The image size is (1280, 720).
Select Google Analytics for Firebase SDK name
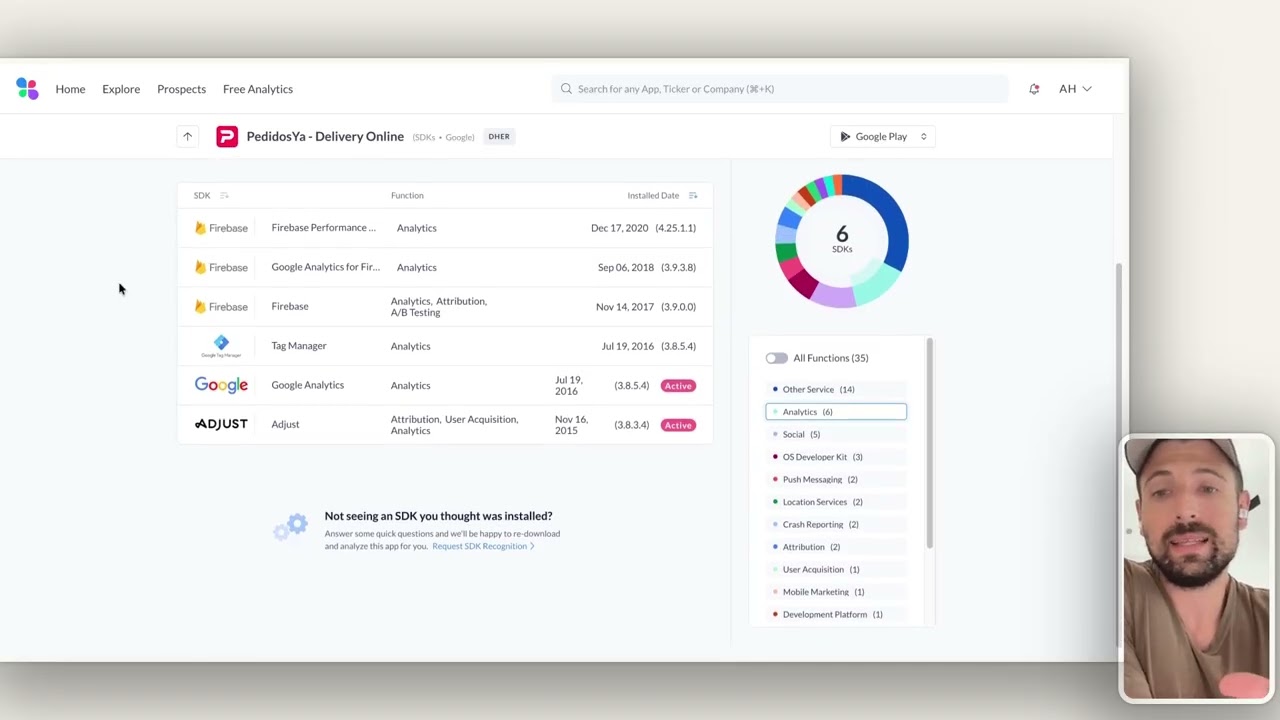[326, 267]
